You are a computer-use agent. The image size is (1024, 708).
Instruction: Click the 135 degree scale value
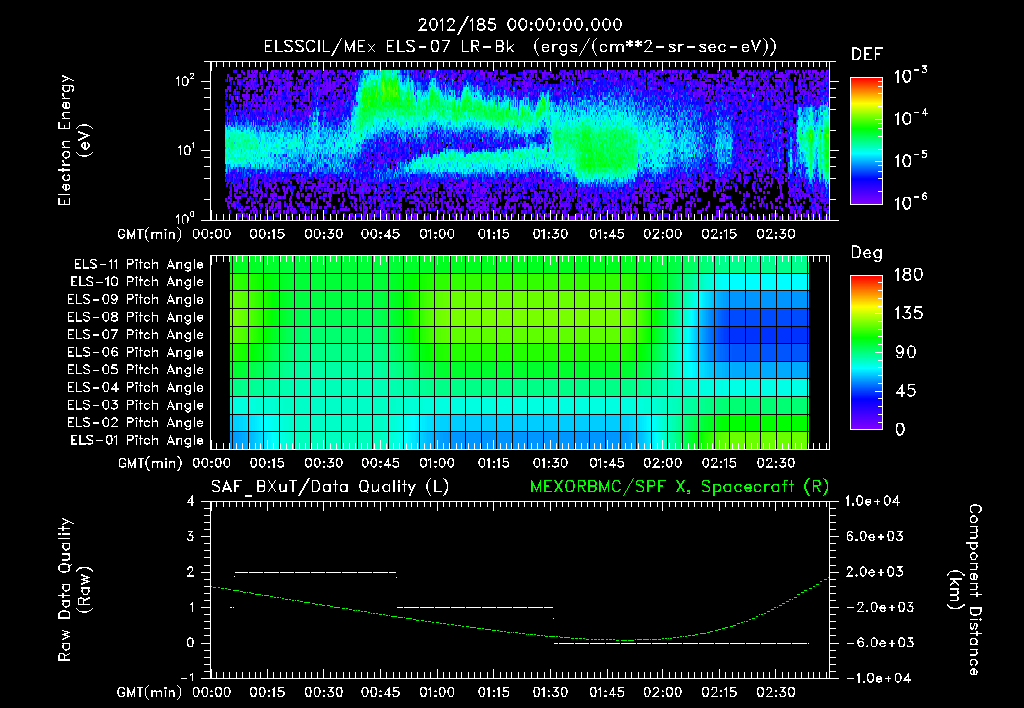click(x=908, y=313)
